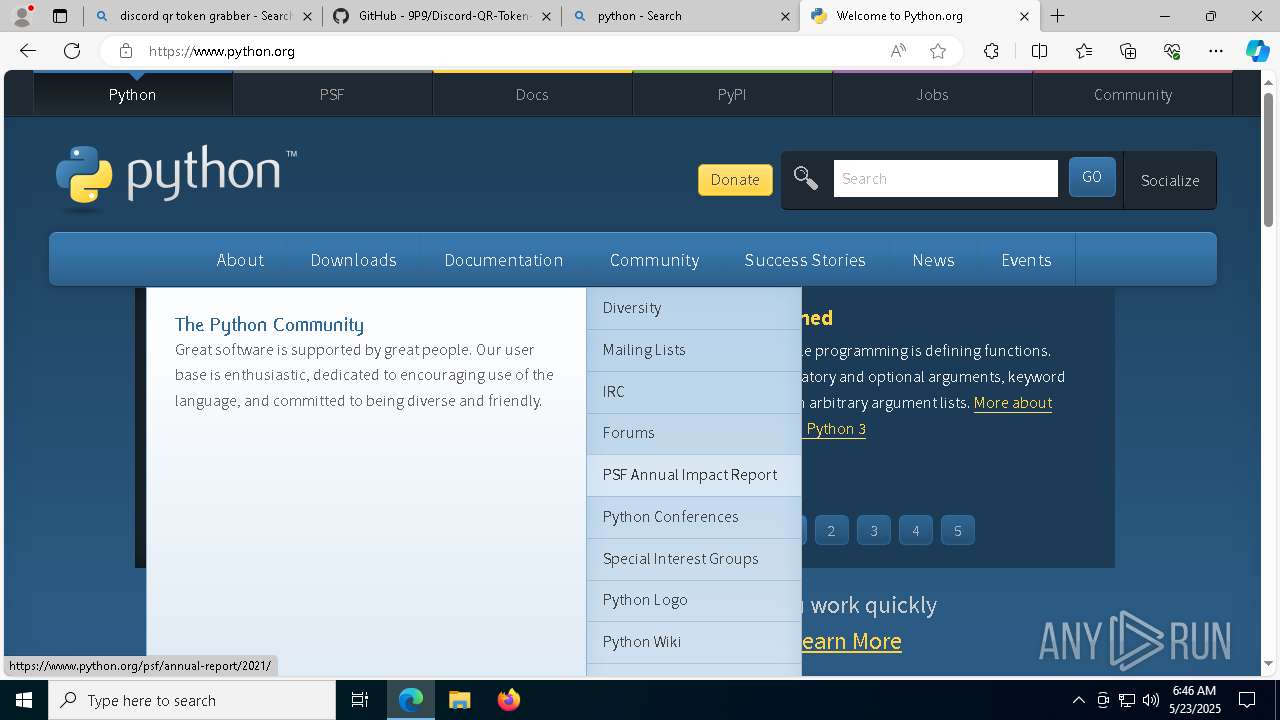The image size is (1280, 720).
Task: Open the volume control icon
Action: pos(1151,700)
